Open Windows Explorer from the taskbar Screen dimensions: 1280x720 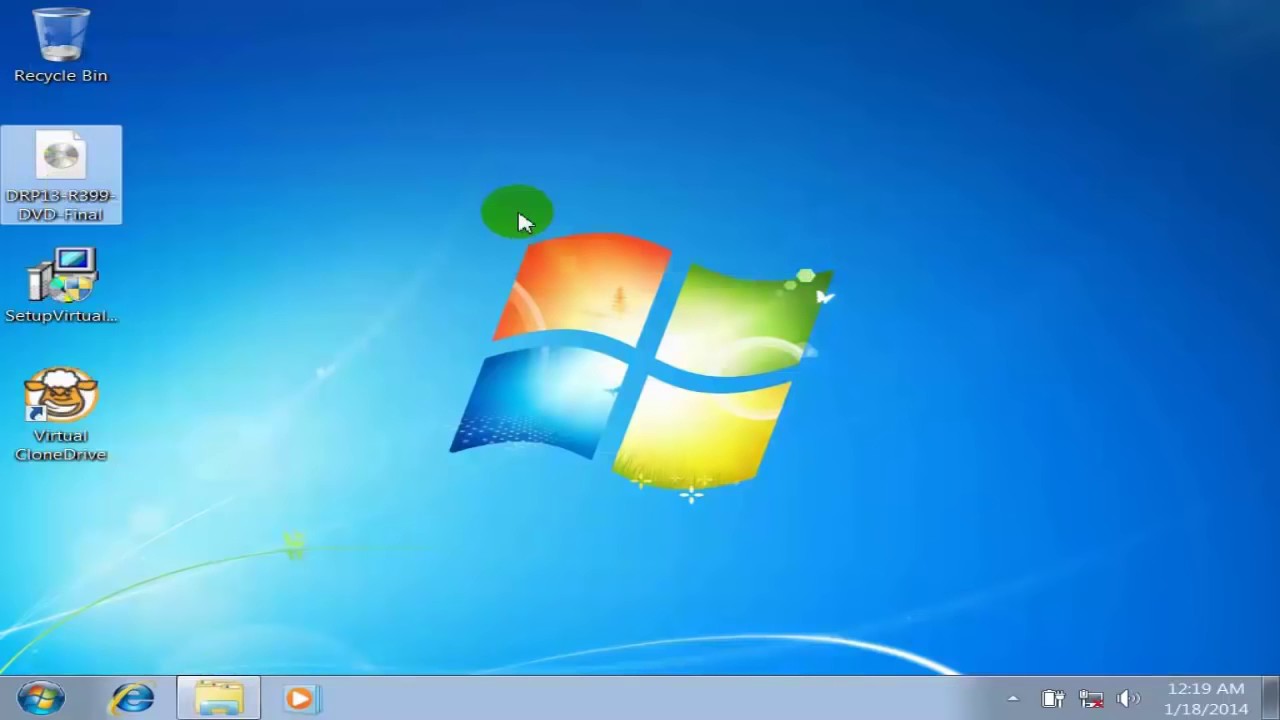(x=219, y=698)
